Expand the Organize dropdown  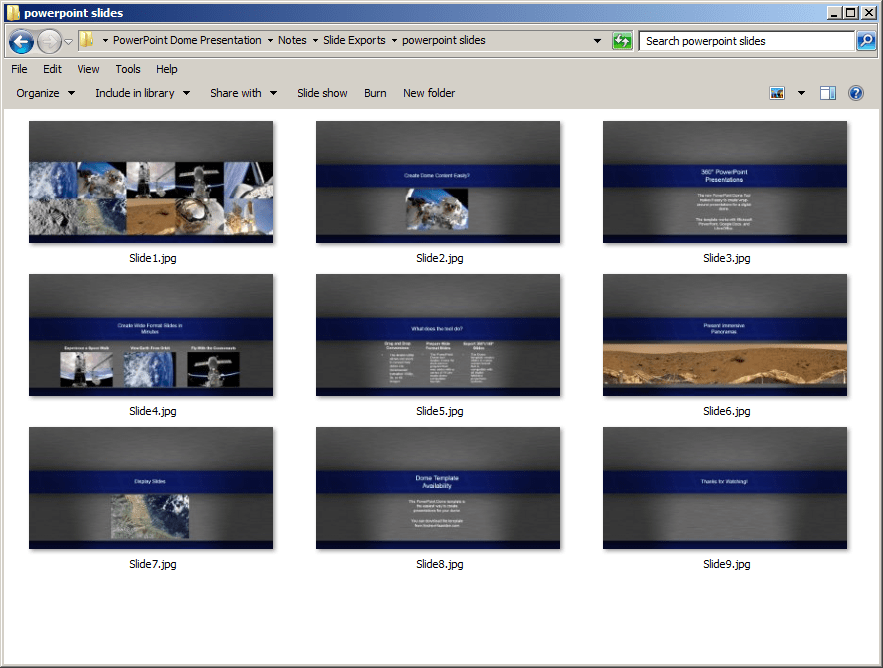click(x=45, y=93)
